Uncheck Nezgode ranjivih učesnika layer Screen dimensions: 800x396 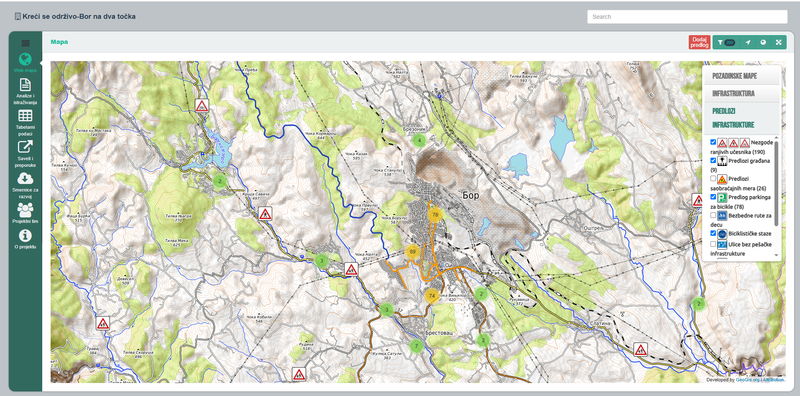click(x=713, y=142)
